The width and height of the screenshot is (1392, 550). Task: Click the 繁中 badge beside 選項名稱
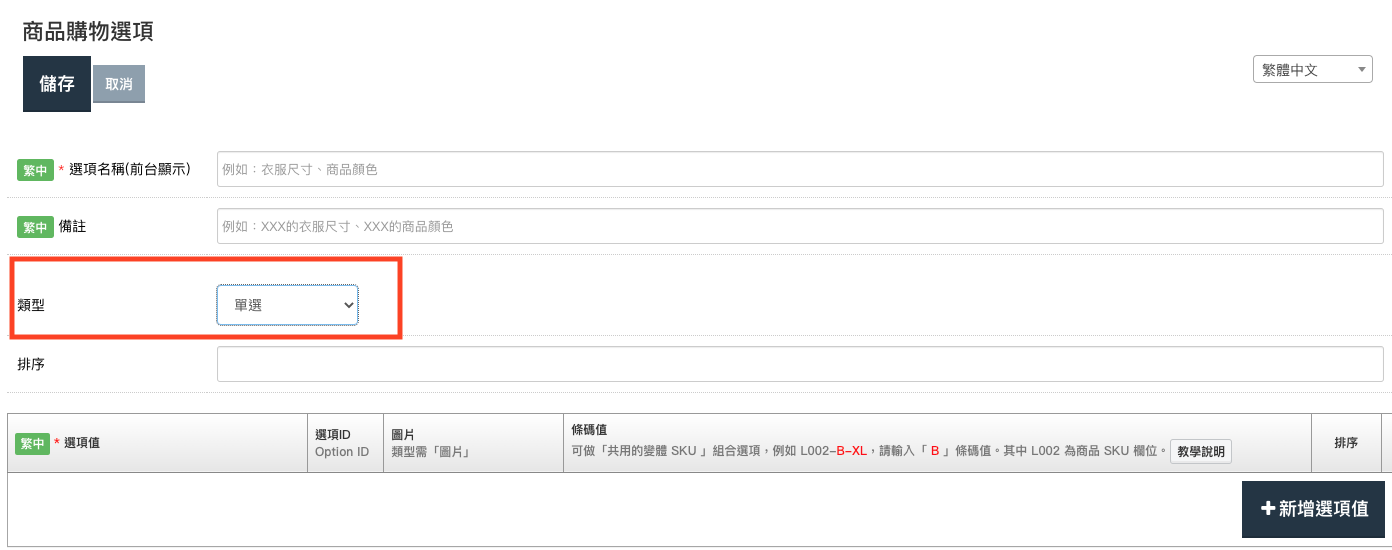click(35, 170)
